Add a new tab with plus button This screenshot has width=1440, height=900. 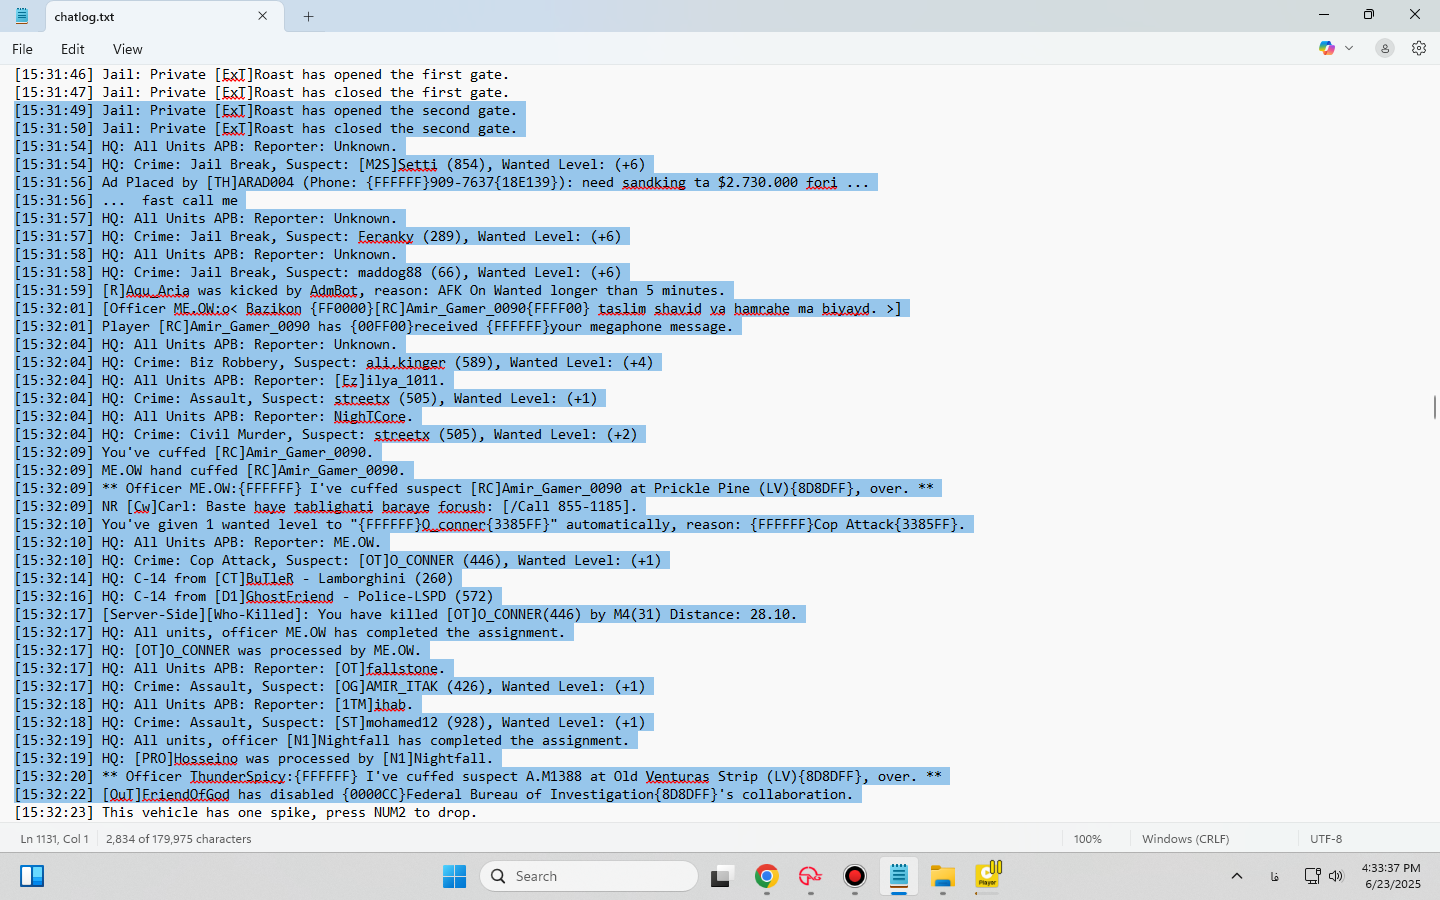click(308, 16)
